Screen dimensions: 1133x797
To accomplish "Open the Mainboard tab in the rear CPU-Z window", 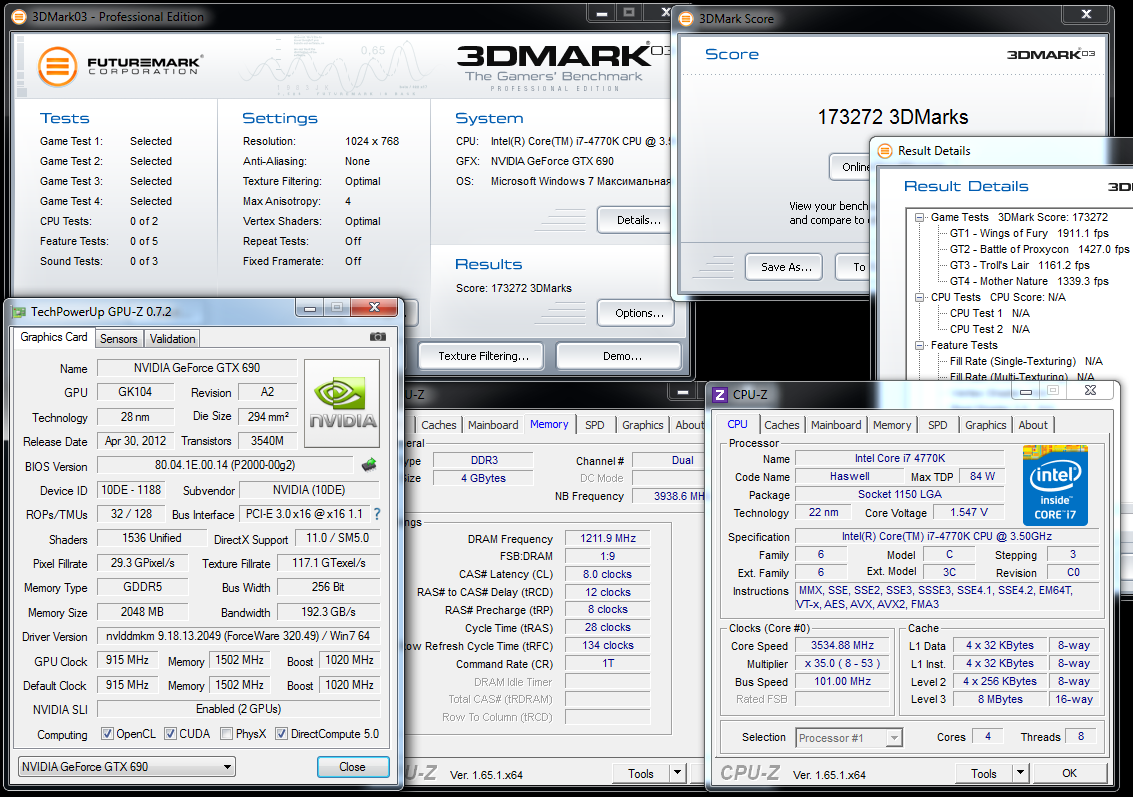I will pos(493,425).
